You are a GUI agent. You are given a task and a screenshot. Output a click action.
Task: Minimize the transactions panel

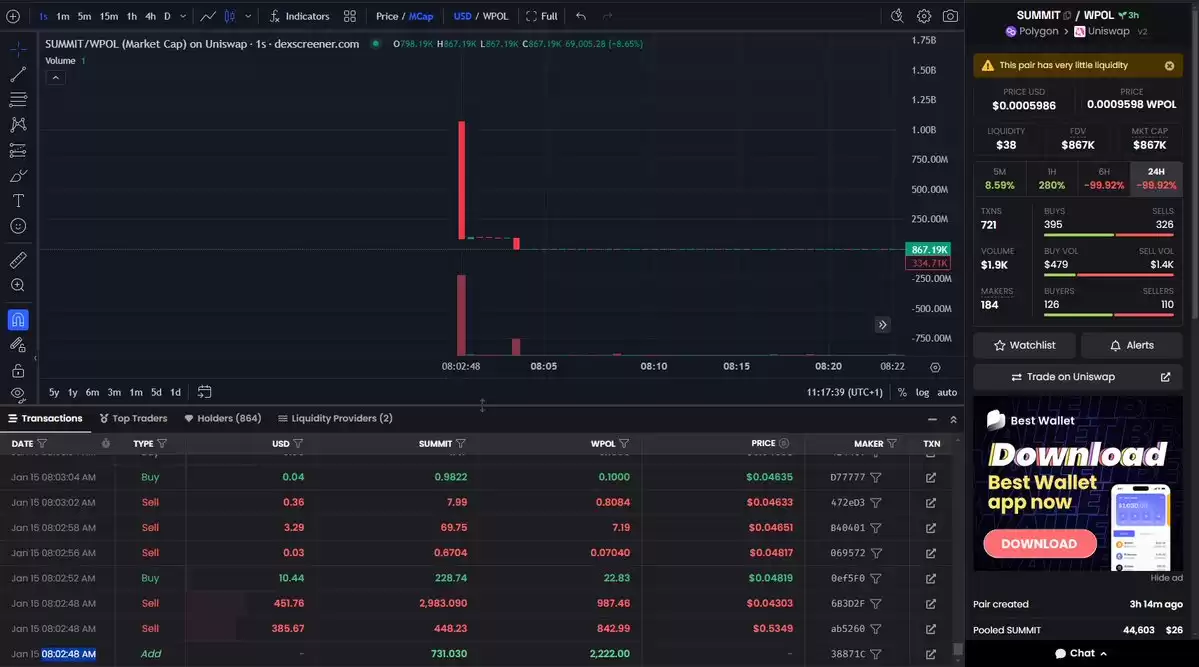pyautogui.click(x=932, y=419)
